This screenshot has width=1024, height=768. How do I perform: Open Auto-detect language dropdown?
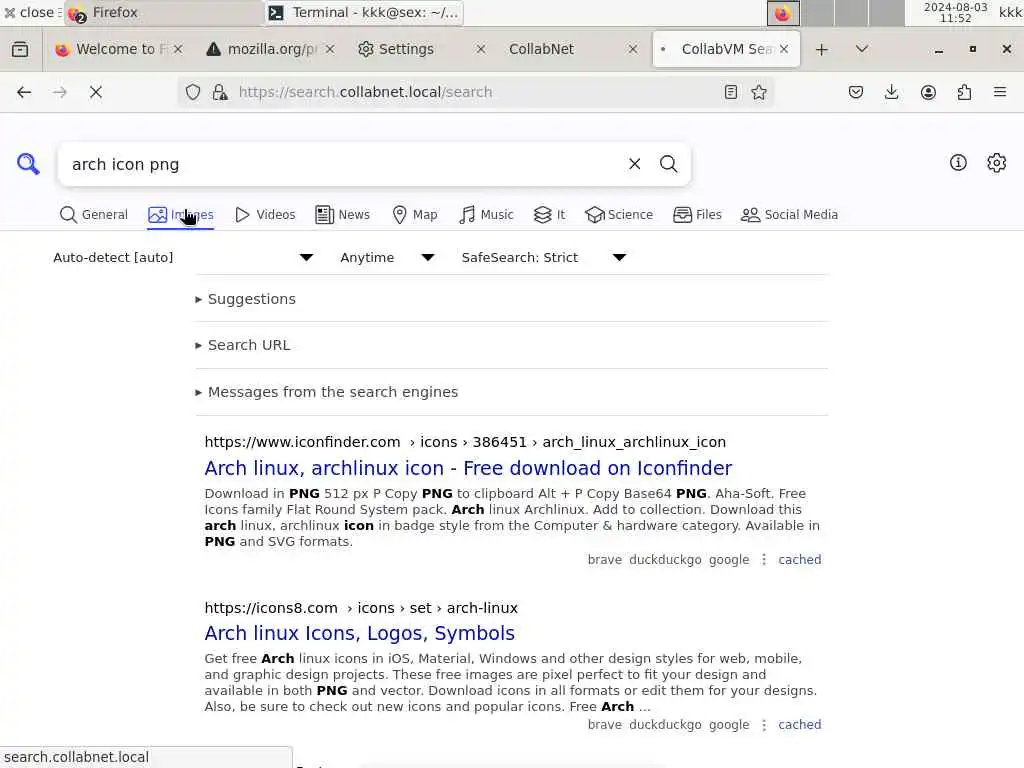click(x=184, y=257)
